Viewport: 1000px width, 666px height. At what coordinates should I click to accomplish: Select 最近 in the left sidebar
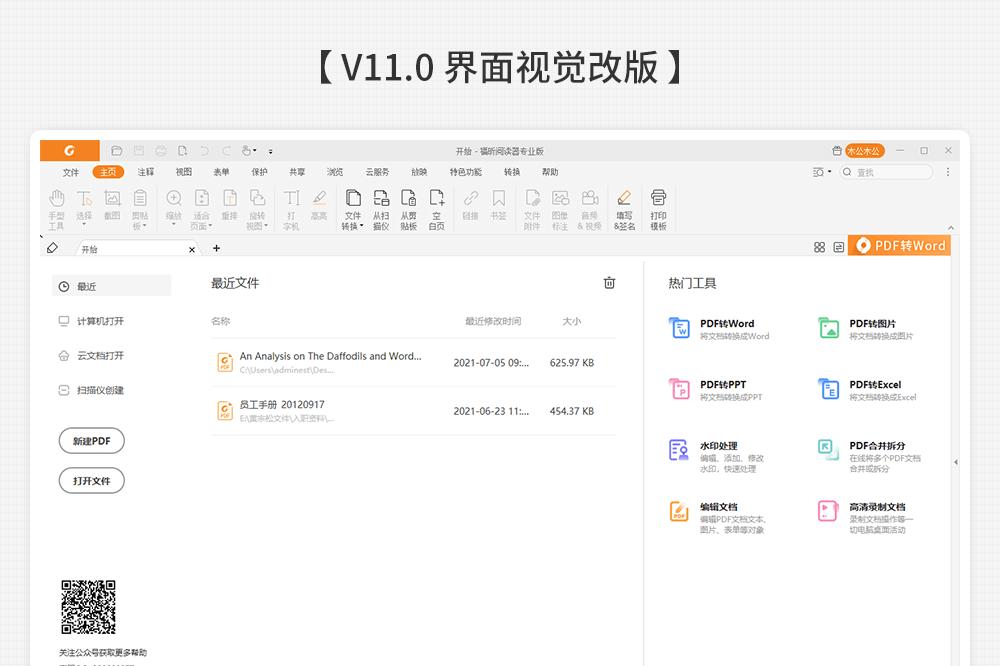[x=112, y=286]
